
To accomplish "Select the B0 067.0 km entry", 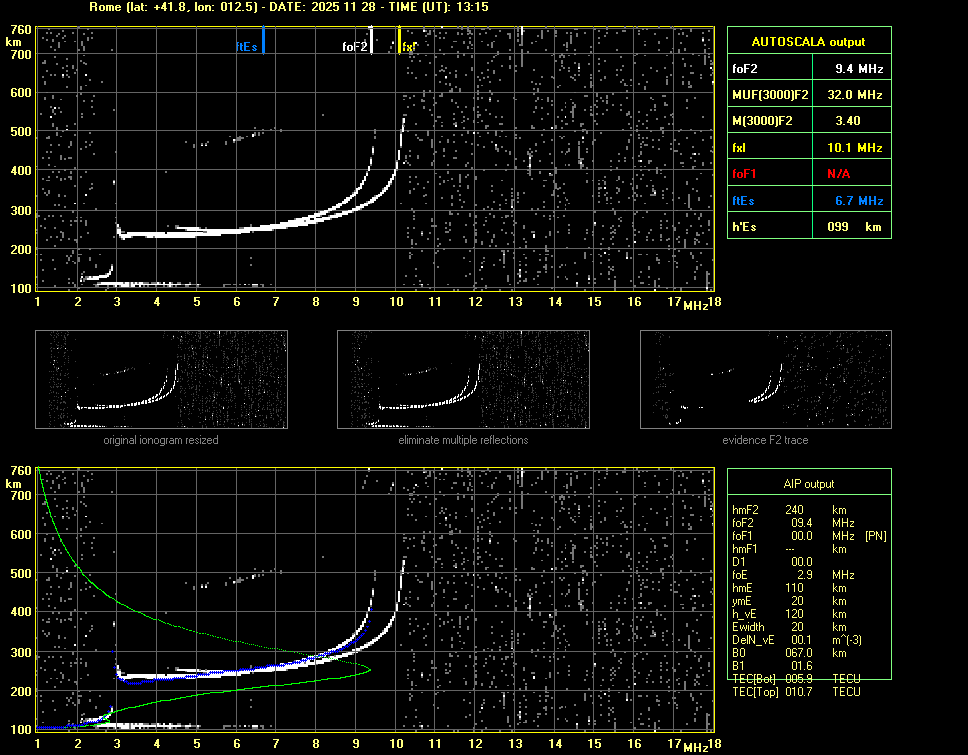I will click(x=800, y=653).
